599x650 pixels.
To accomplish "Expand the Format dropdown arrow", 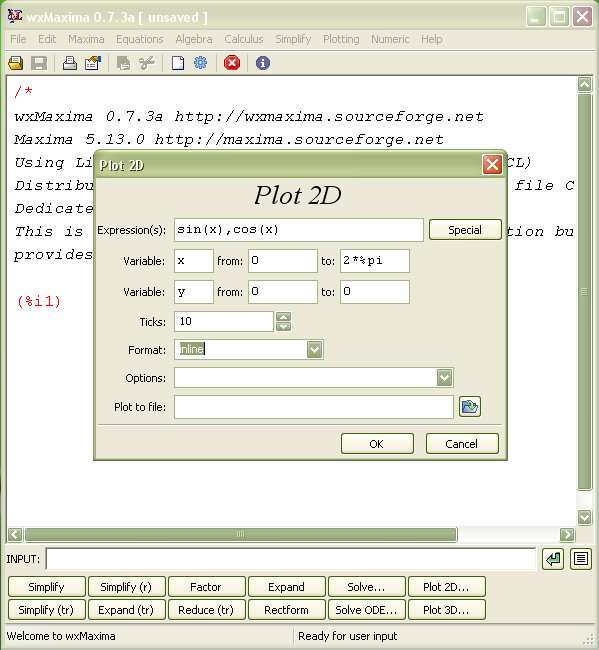I will tap(315, 349).
